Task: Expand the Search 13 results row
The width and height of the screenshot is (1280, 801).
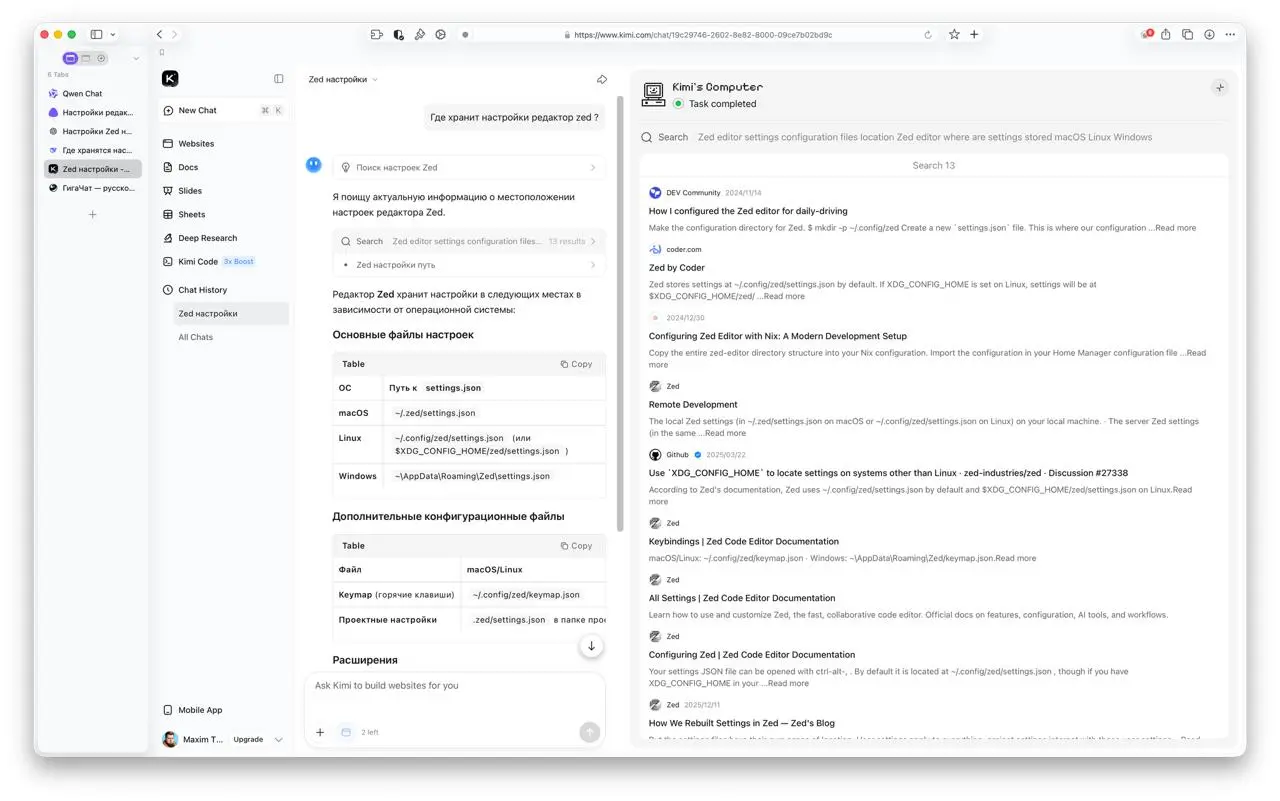Action: [469, 241]
